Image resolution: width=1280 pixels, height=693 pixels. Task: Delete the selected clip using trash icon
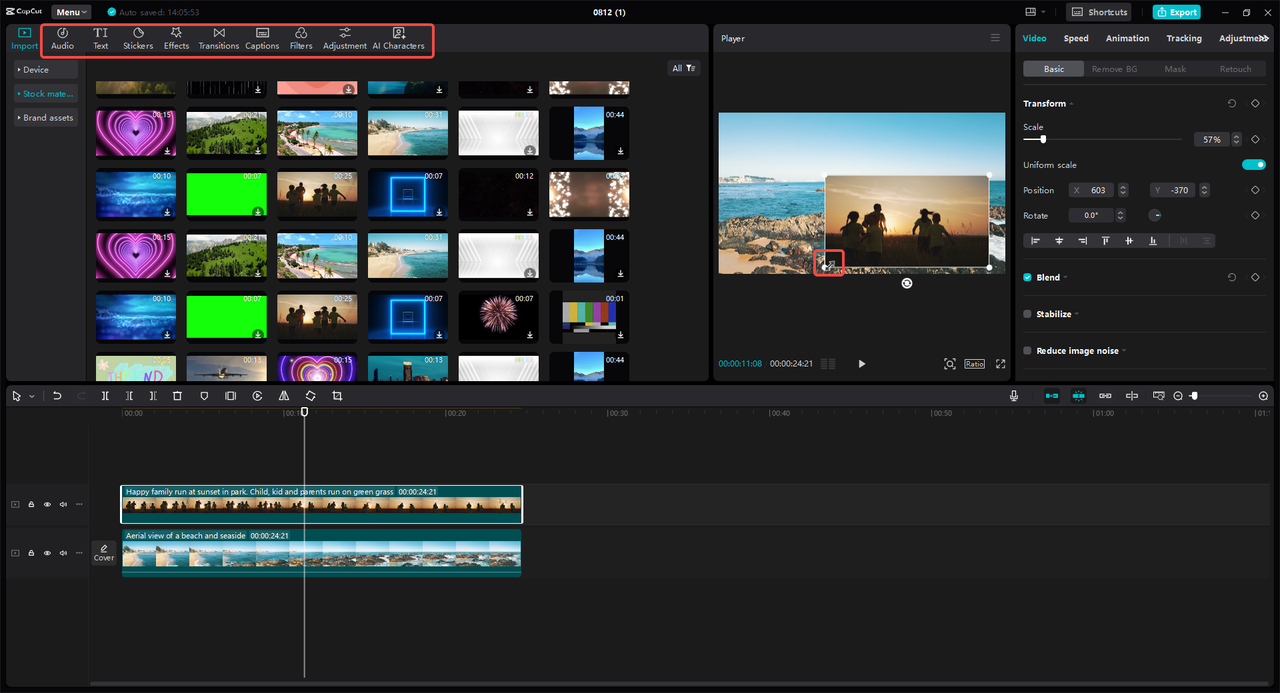[177, 396]
